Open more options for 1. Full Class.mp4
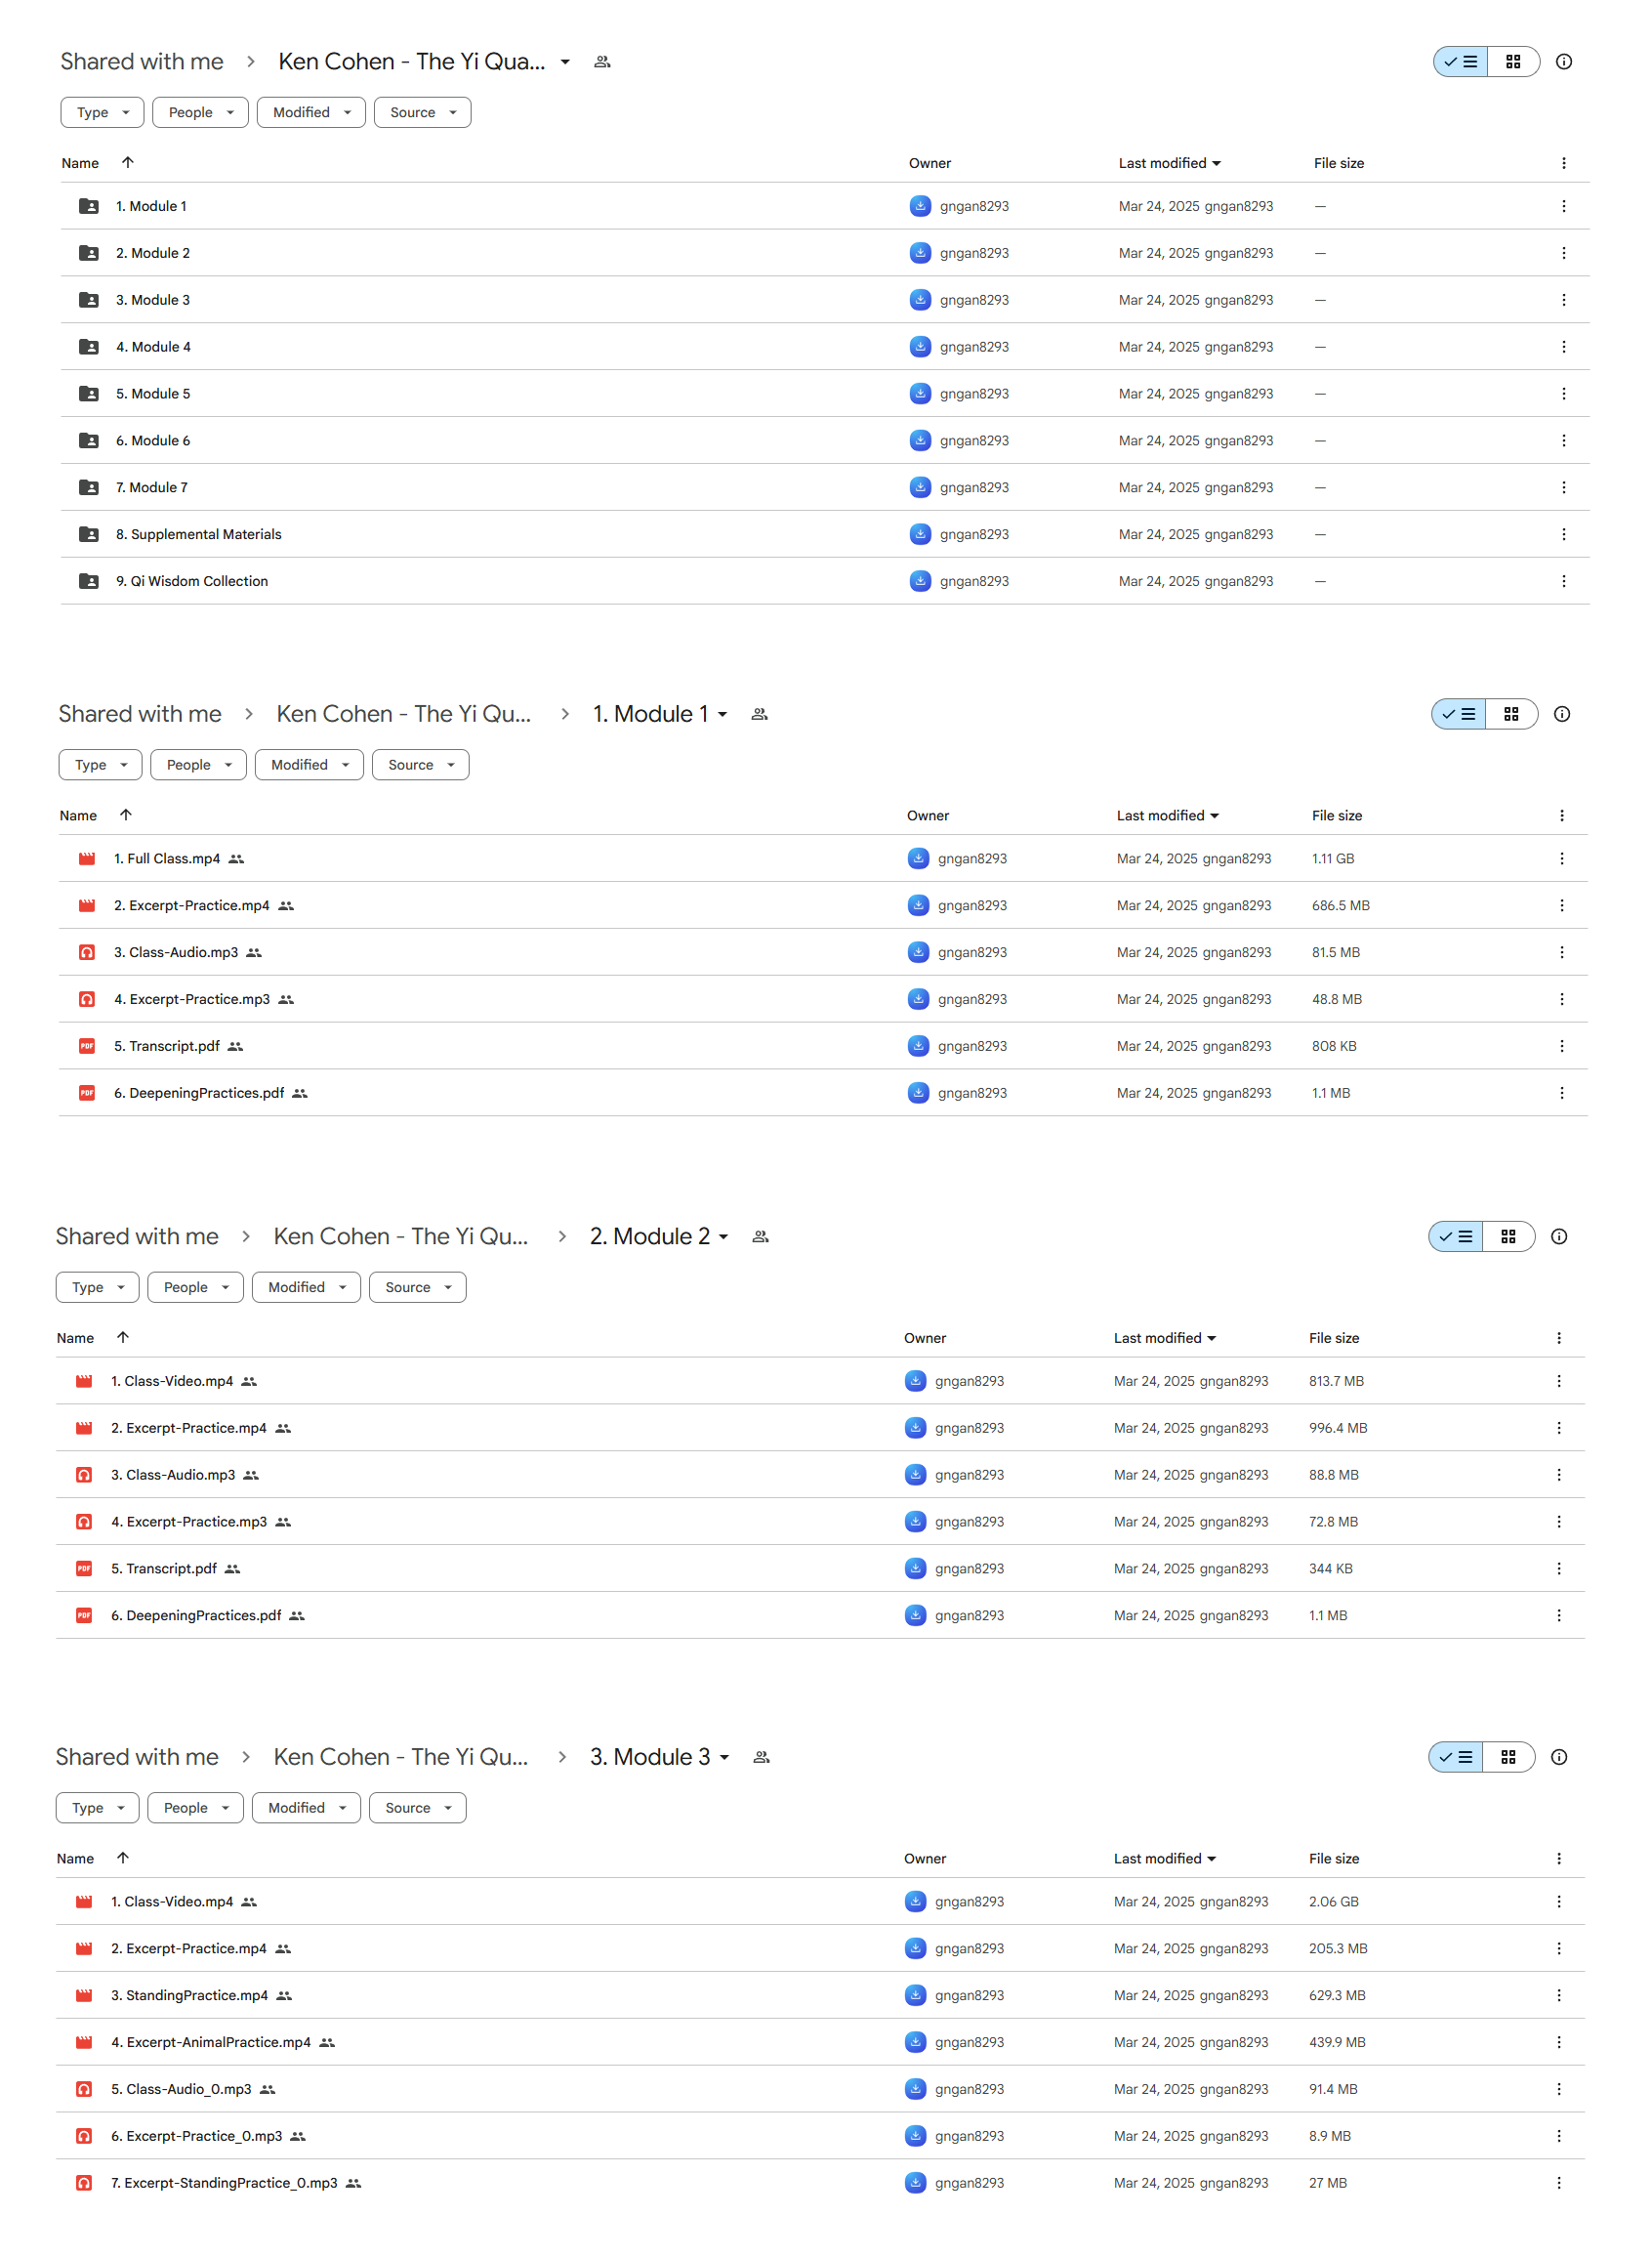The height and width of the screenshot is (2258, 1652). pos(1562,859)
